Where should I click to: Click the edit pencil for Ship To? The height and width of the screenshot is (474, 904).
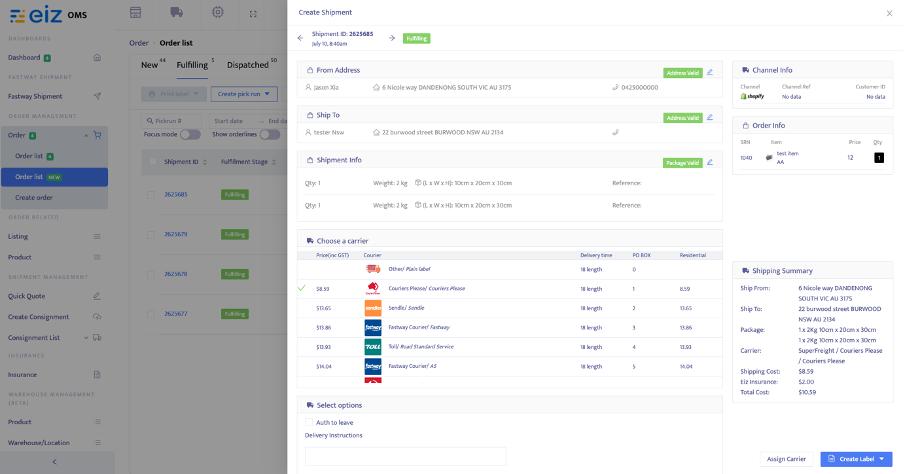coord(710,117)
